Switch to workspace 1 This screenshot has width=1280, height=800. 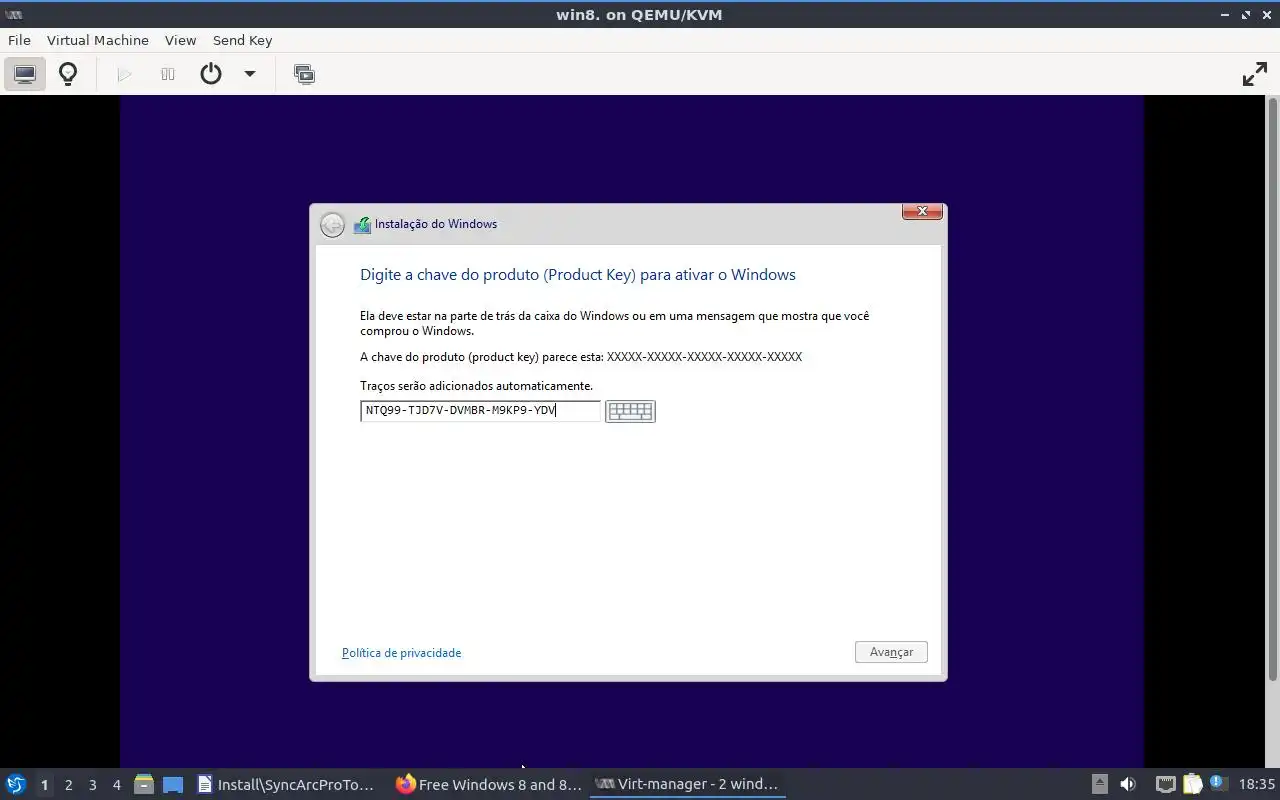(44, 785)
